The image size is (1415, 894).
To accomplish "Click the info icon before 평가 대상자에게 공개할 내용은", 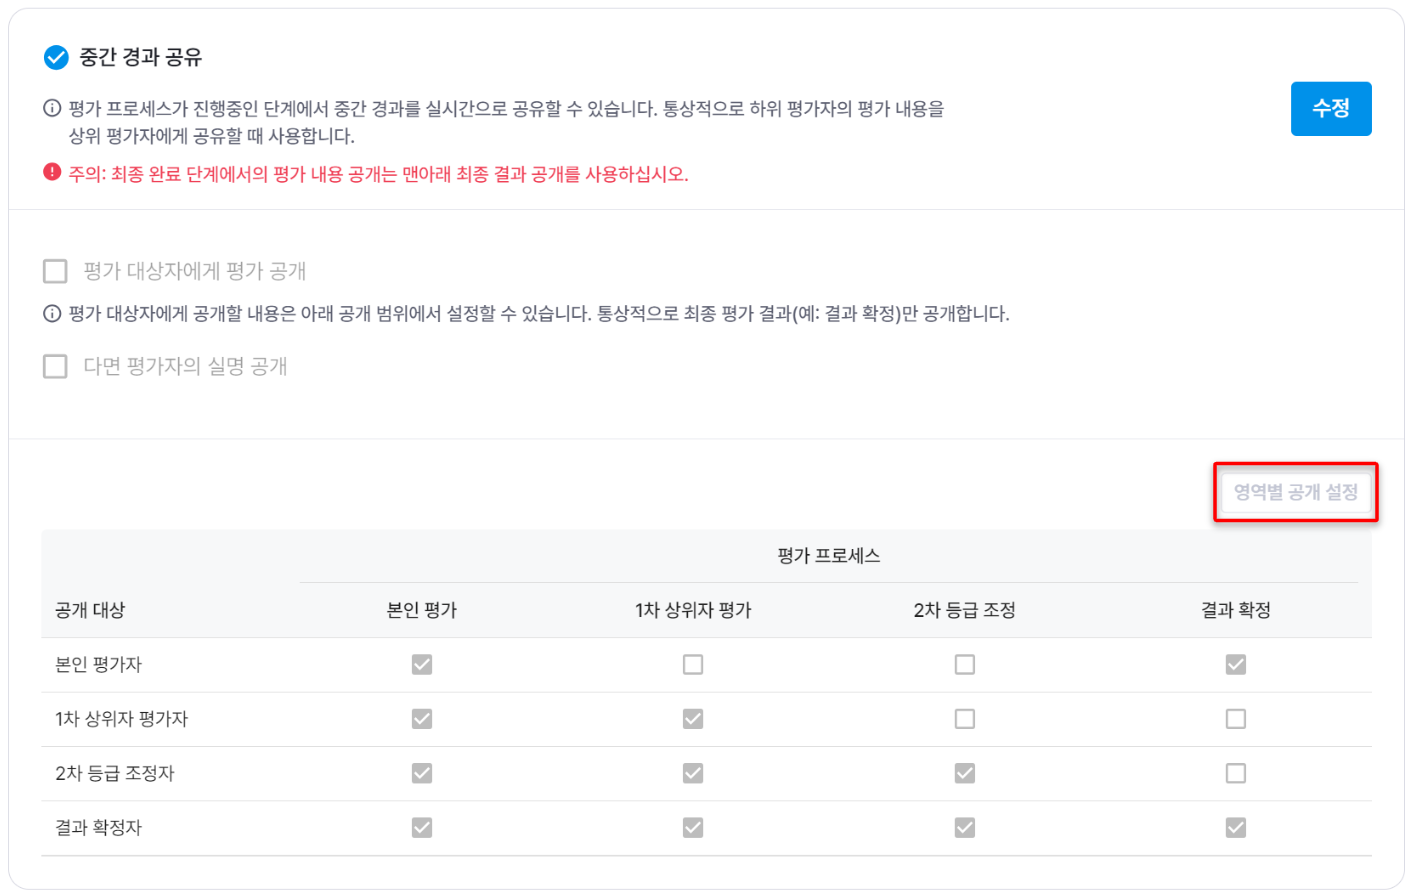I will (x=52, y=314).
